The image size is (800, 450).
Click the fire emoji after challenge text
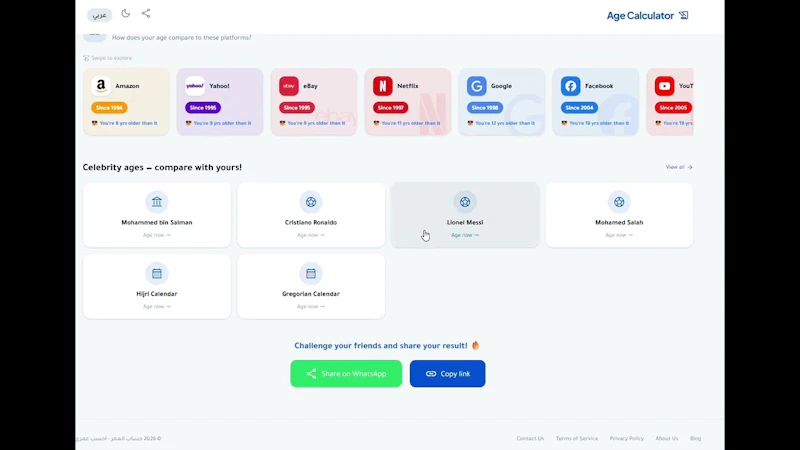pyautogui.click(x=476, y=345)
